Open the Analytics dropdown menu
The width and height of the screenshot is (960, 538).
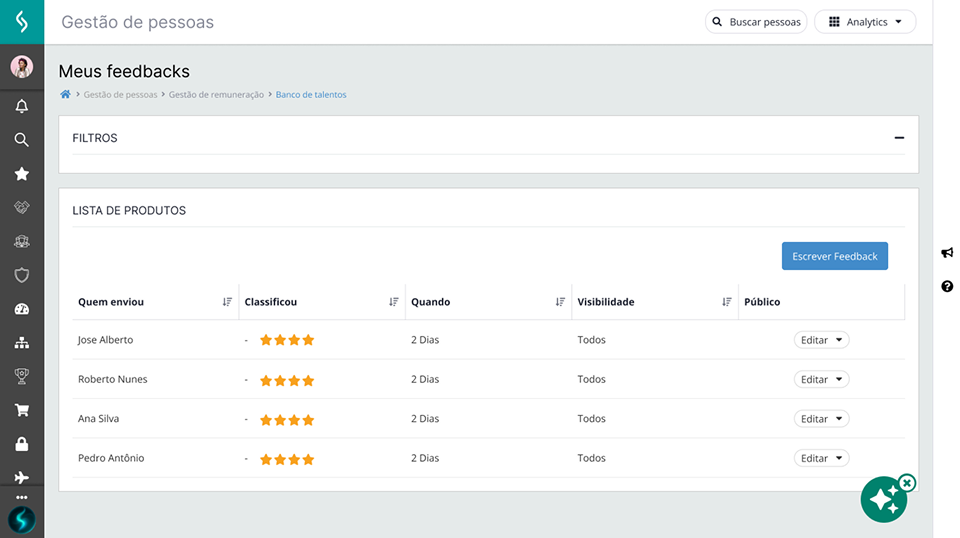point(865,22)
